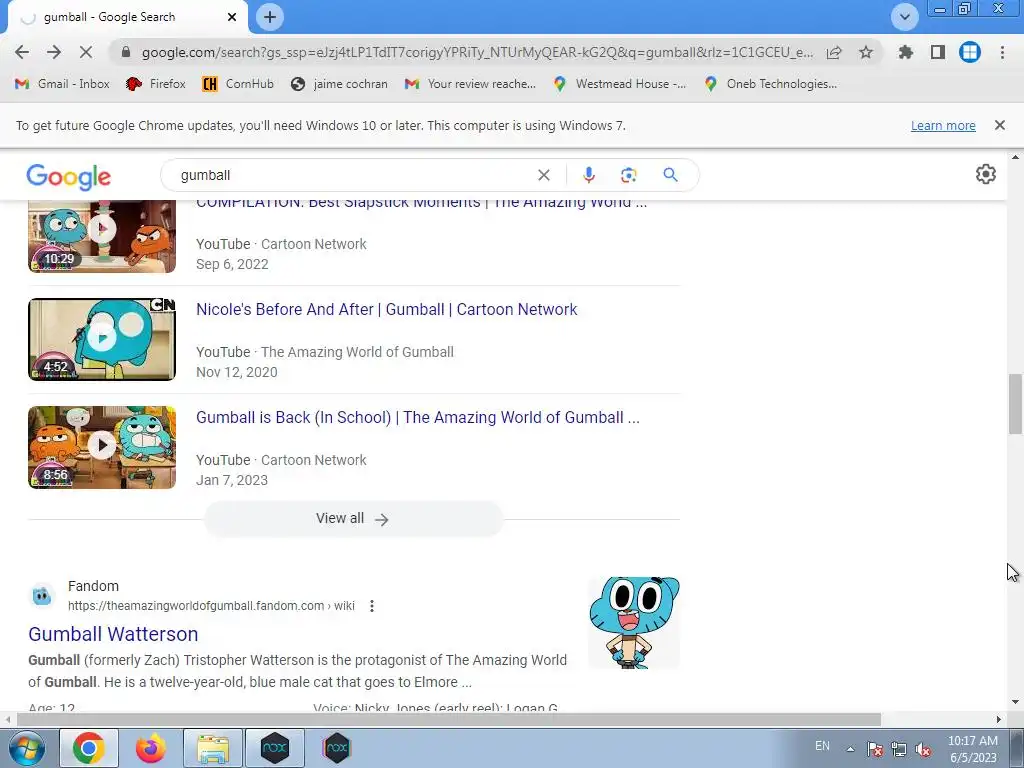Open the Windows Start menu
1024x768 pixels.
coord(26,748)
